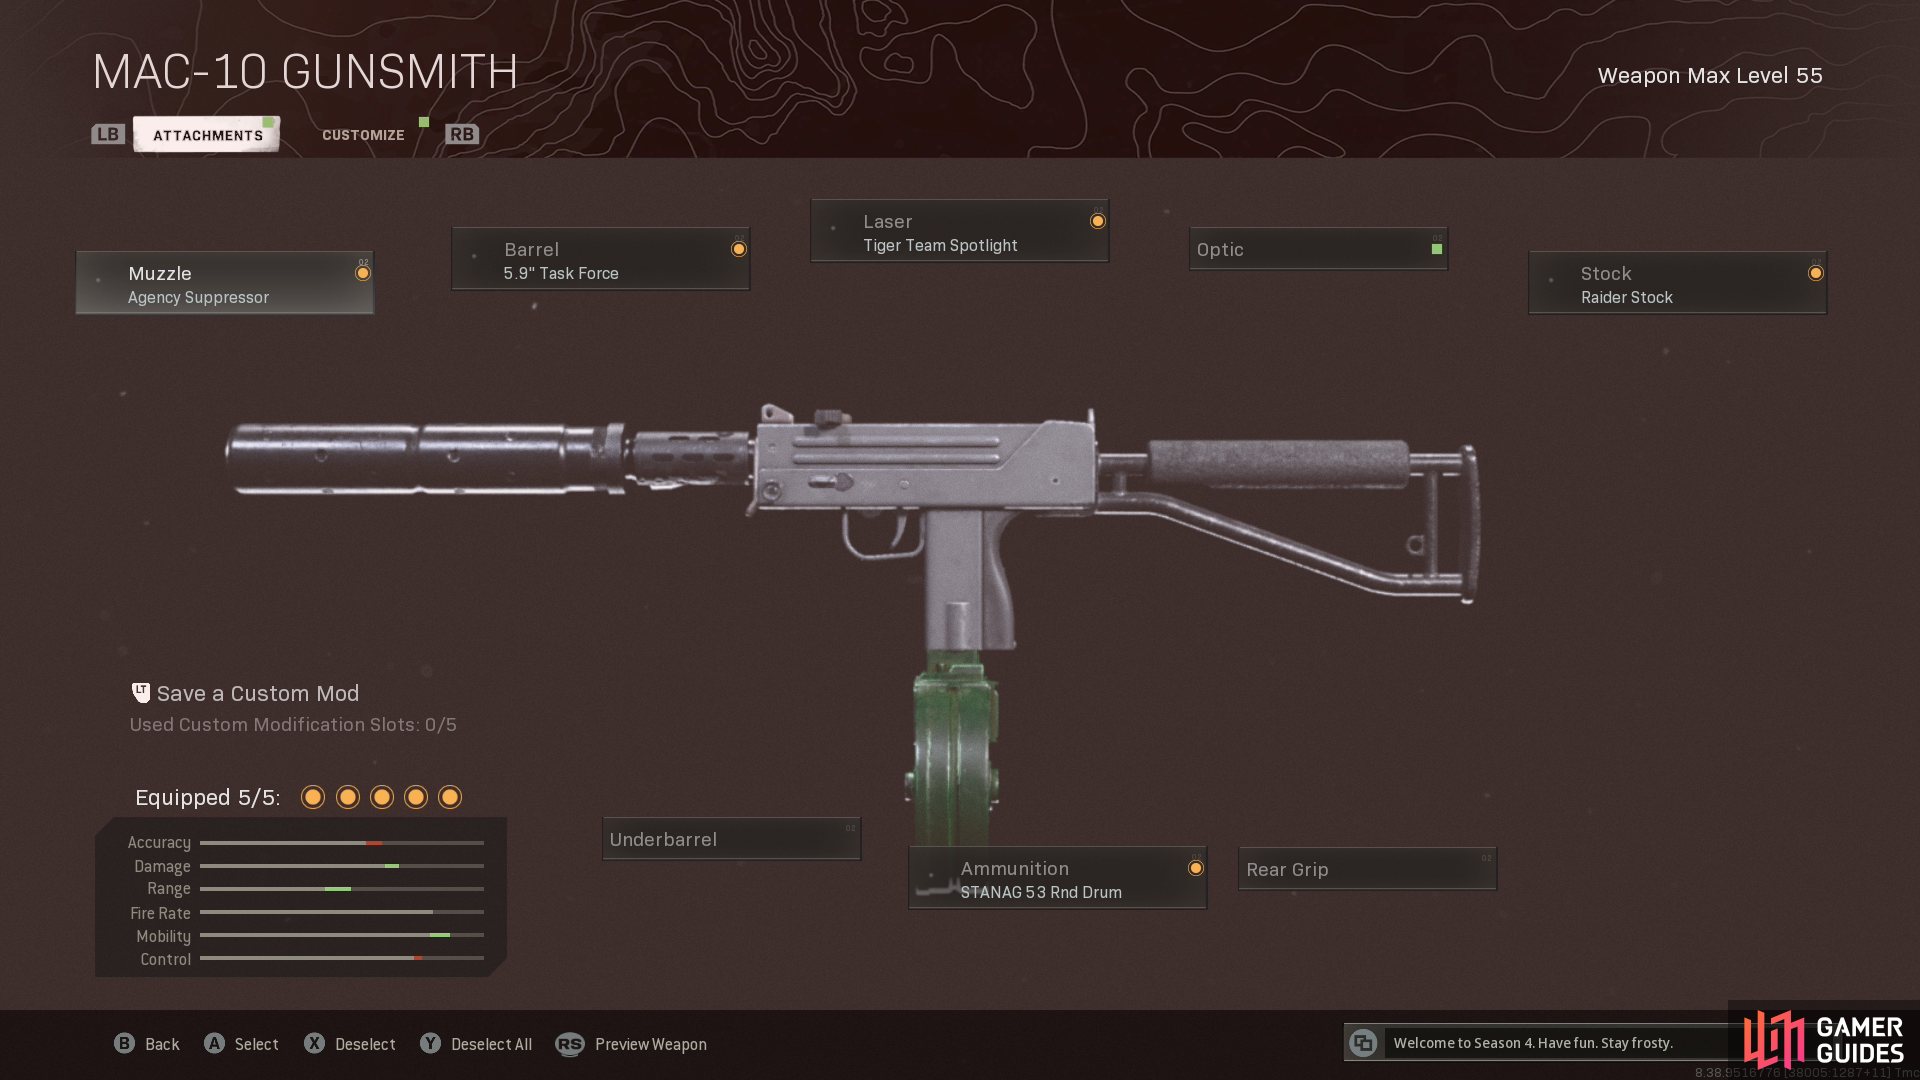This screenshot has width=1920, height=1080.
Task: Click the A Select button icon
Action: pos(214,1043)
